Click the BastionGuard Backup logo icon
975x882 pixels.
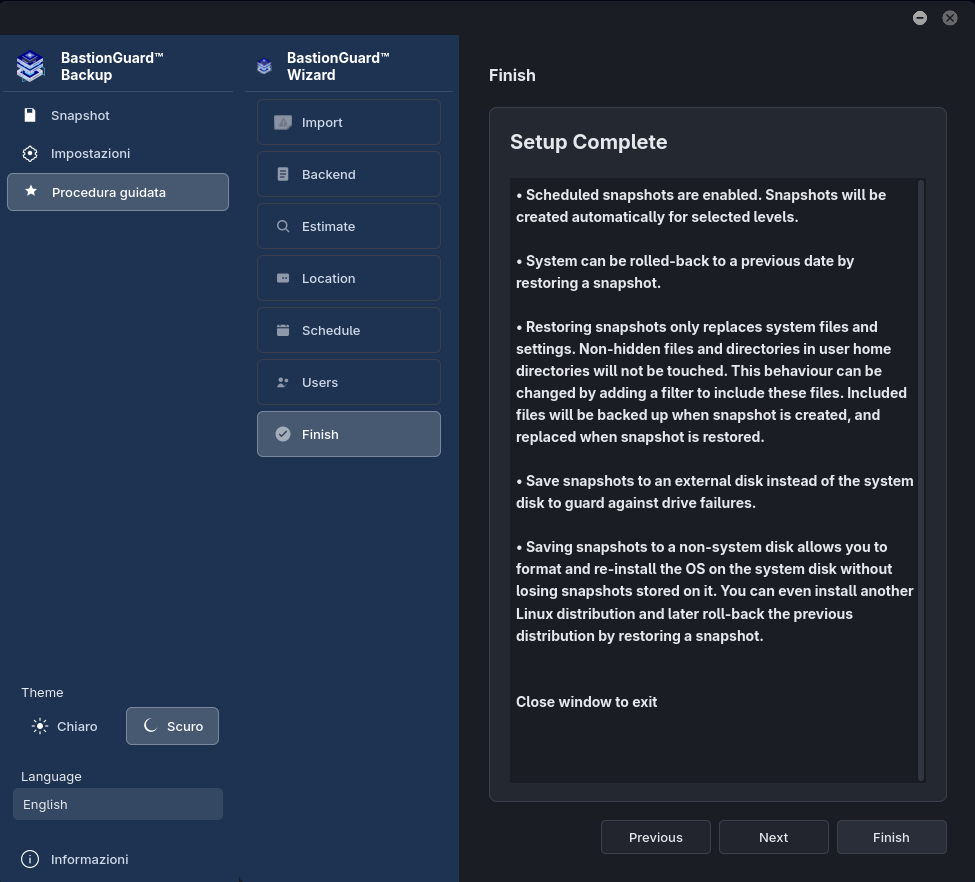pyautogui.click(x=30, y=66)
